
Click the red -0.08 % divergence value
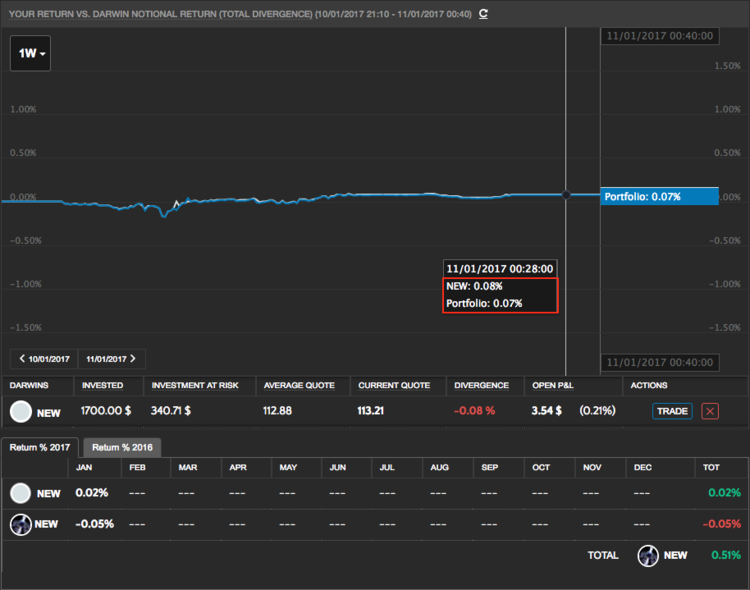(x=475, y=411)
